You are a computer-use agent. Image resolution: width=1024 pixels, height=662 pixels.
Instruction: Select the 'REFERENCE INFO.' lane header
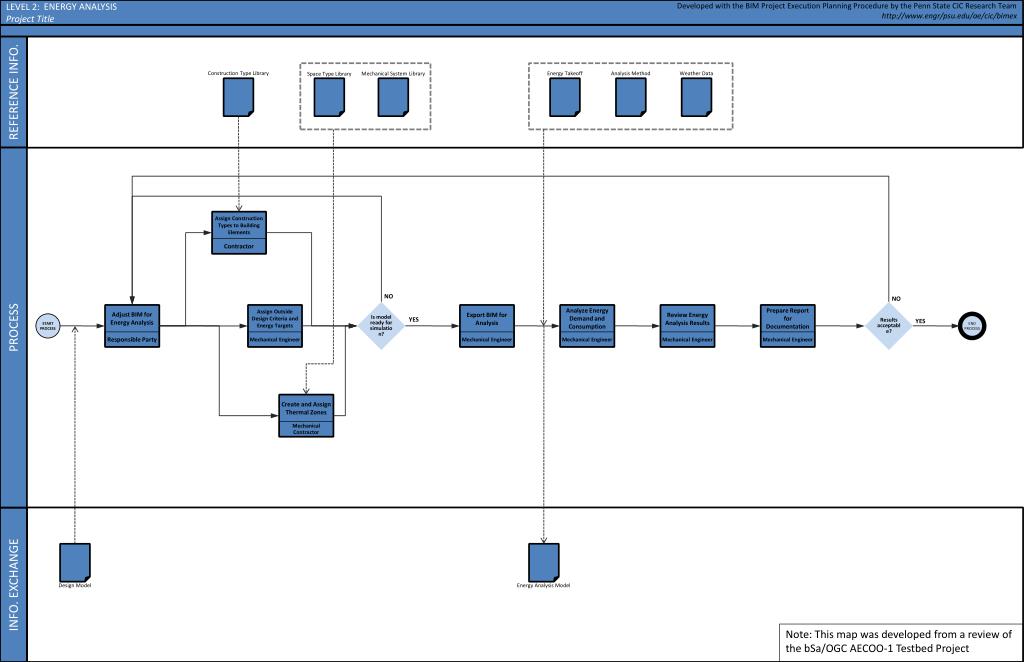coord(14,92)
